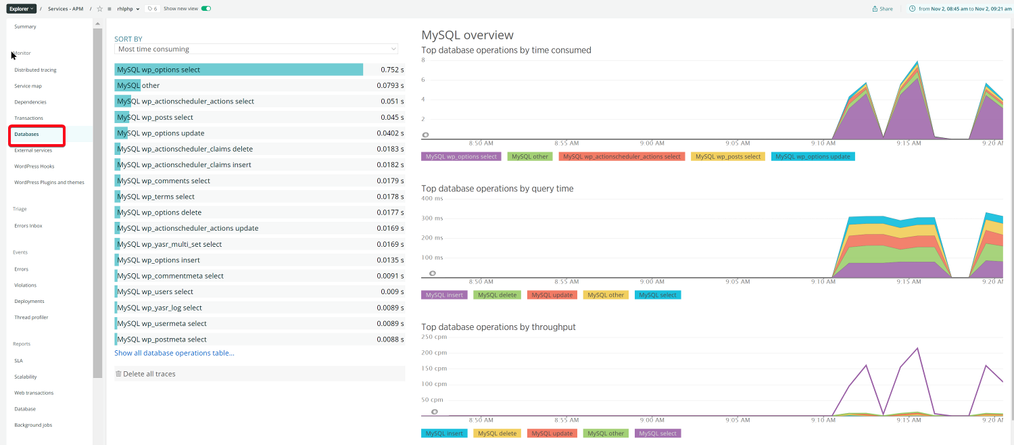Click circle marker on time consumed chart
The width and height of the screenshot is (1014, 445).
pos(426,135)
